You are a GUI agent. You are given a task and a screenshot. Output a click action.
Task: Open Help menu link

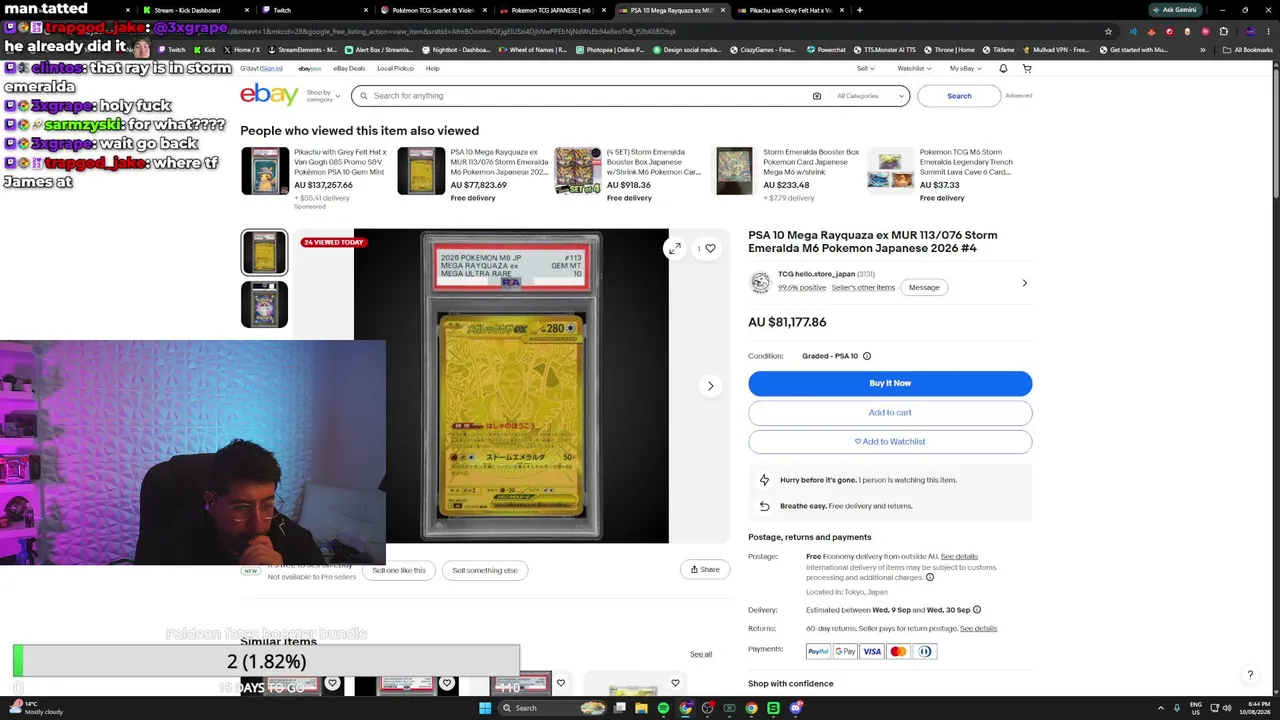pyautogui.click(x=432, y=68)
